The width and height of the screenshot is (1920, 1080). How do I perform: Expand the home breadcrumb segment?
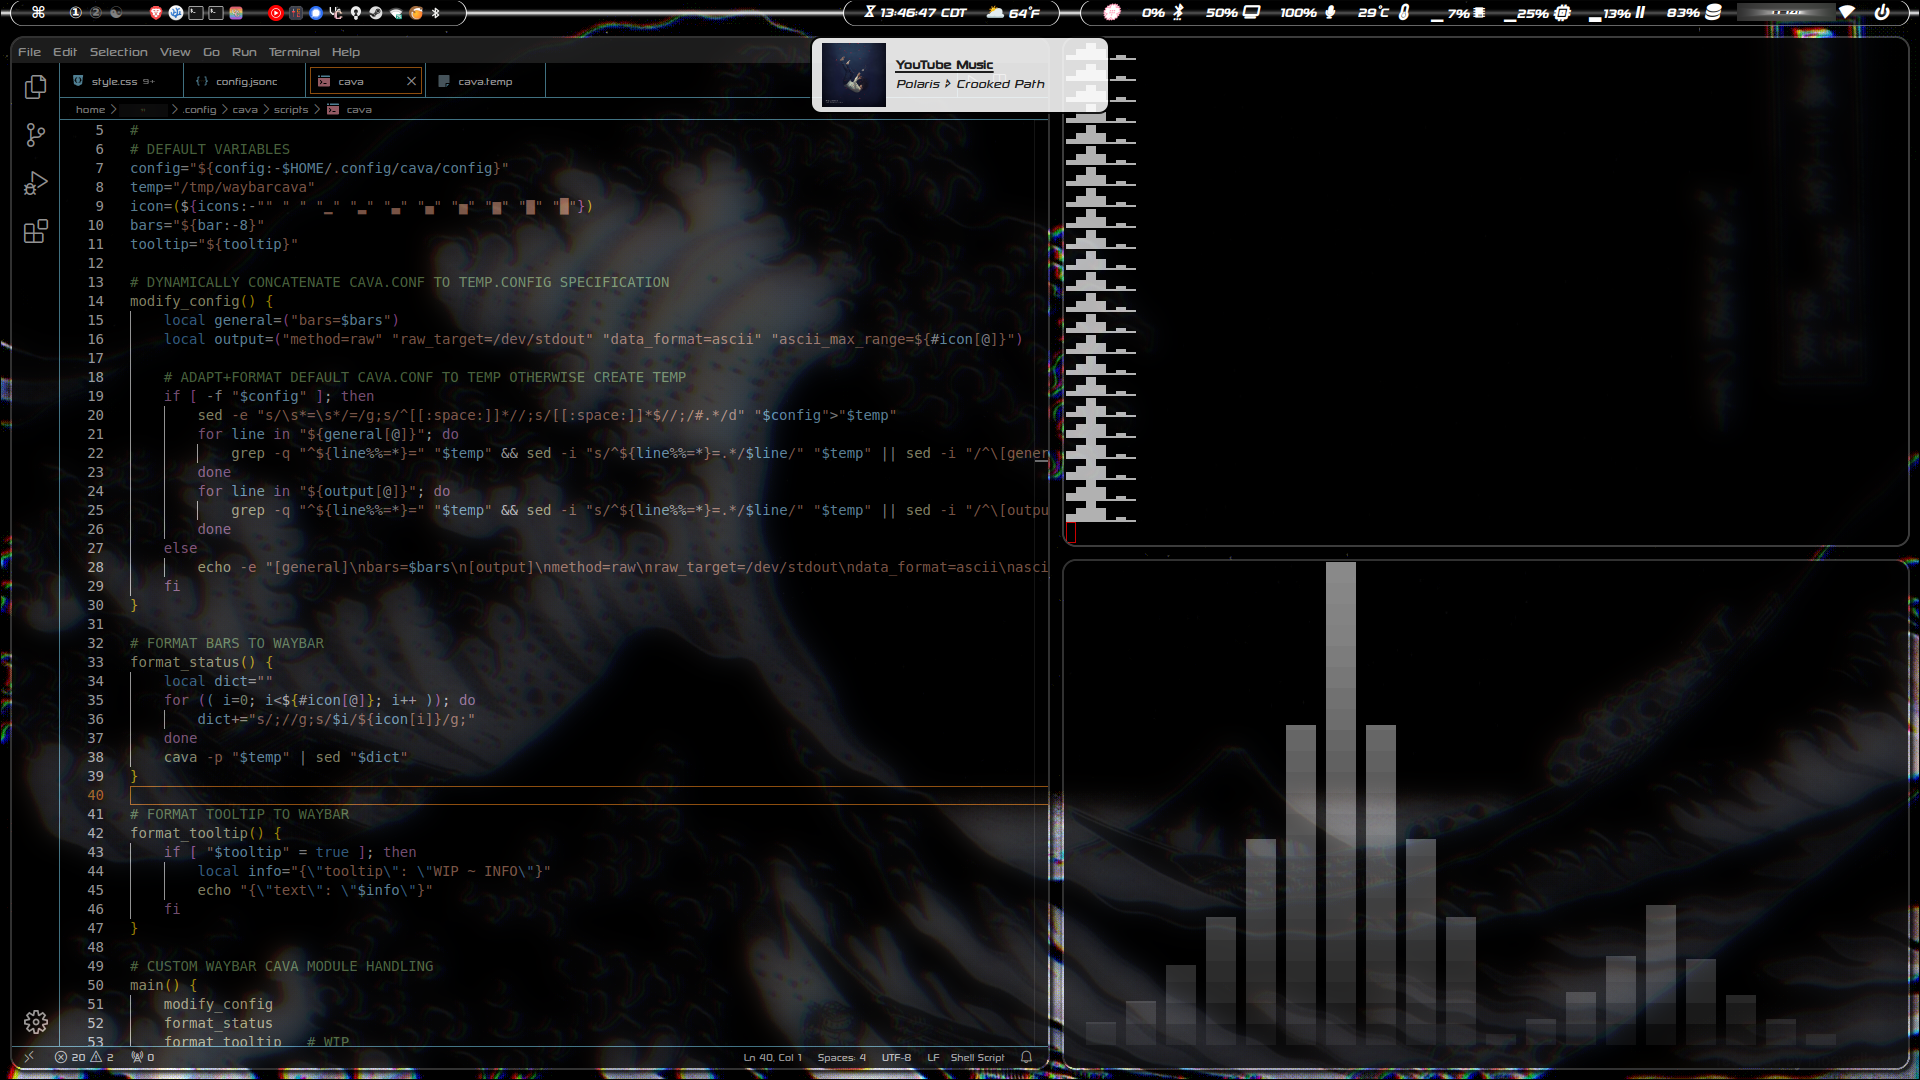90,110
